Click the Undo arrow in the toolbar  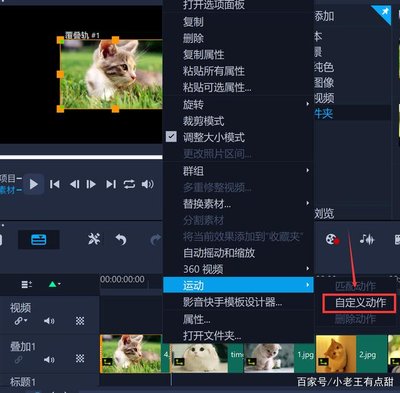[121, 239]
